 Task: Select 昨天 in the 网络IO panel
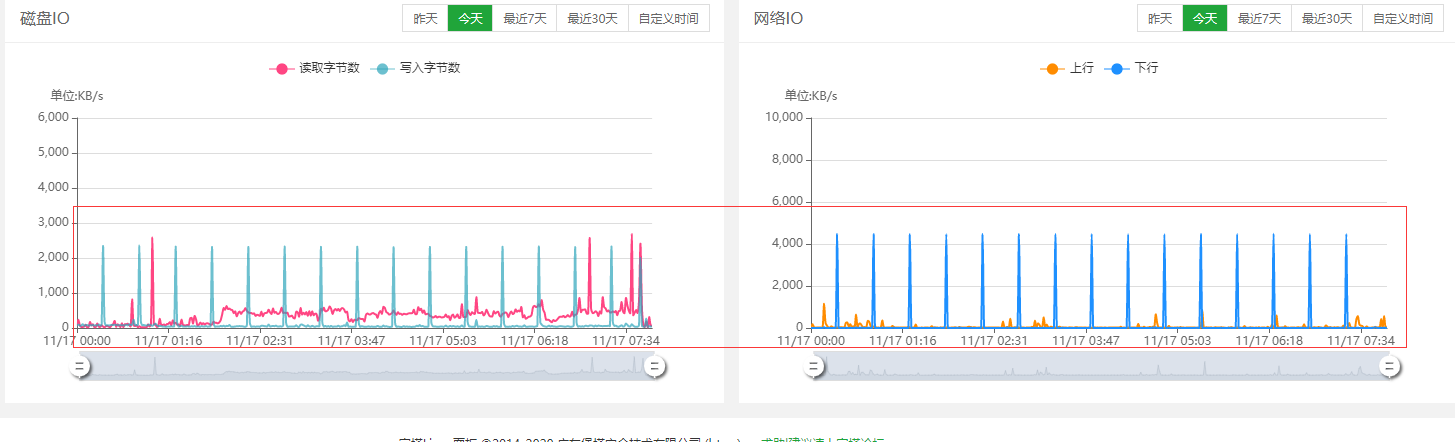(x=1160, y=18)
